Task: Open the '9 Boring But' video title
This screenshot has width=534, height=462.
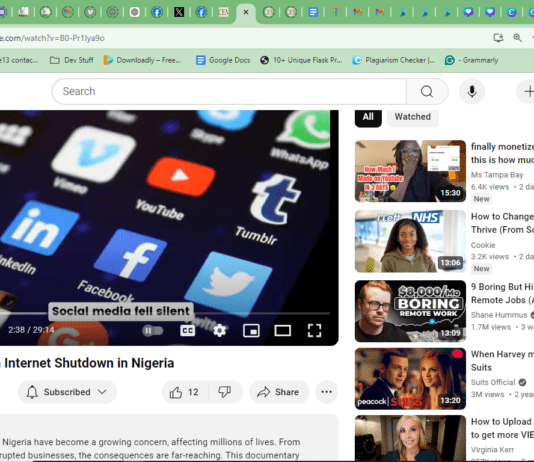Action: point(502,293)
